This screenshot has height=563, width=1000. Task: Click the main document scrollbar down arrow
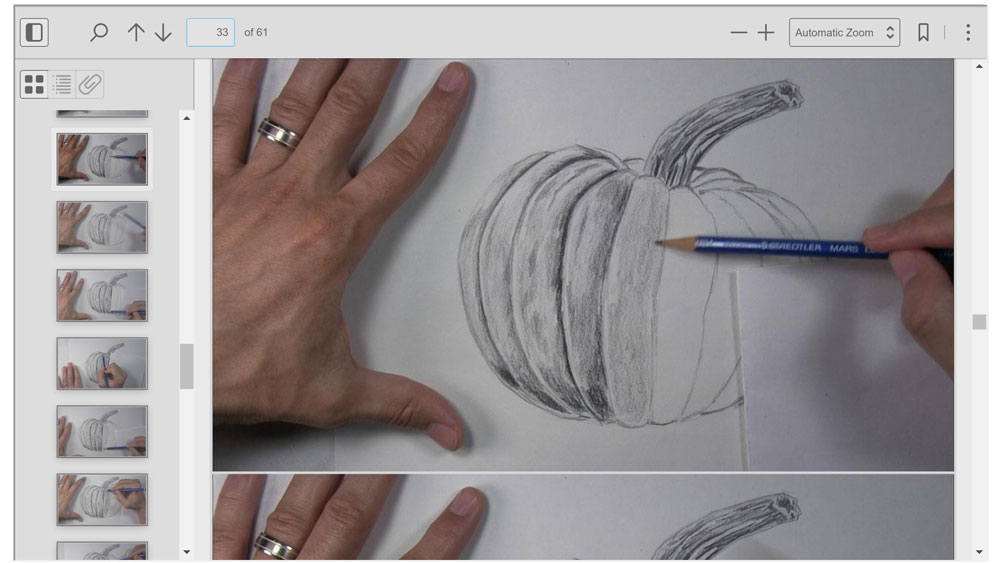coord(980,552)
